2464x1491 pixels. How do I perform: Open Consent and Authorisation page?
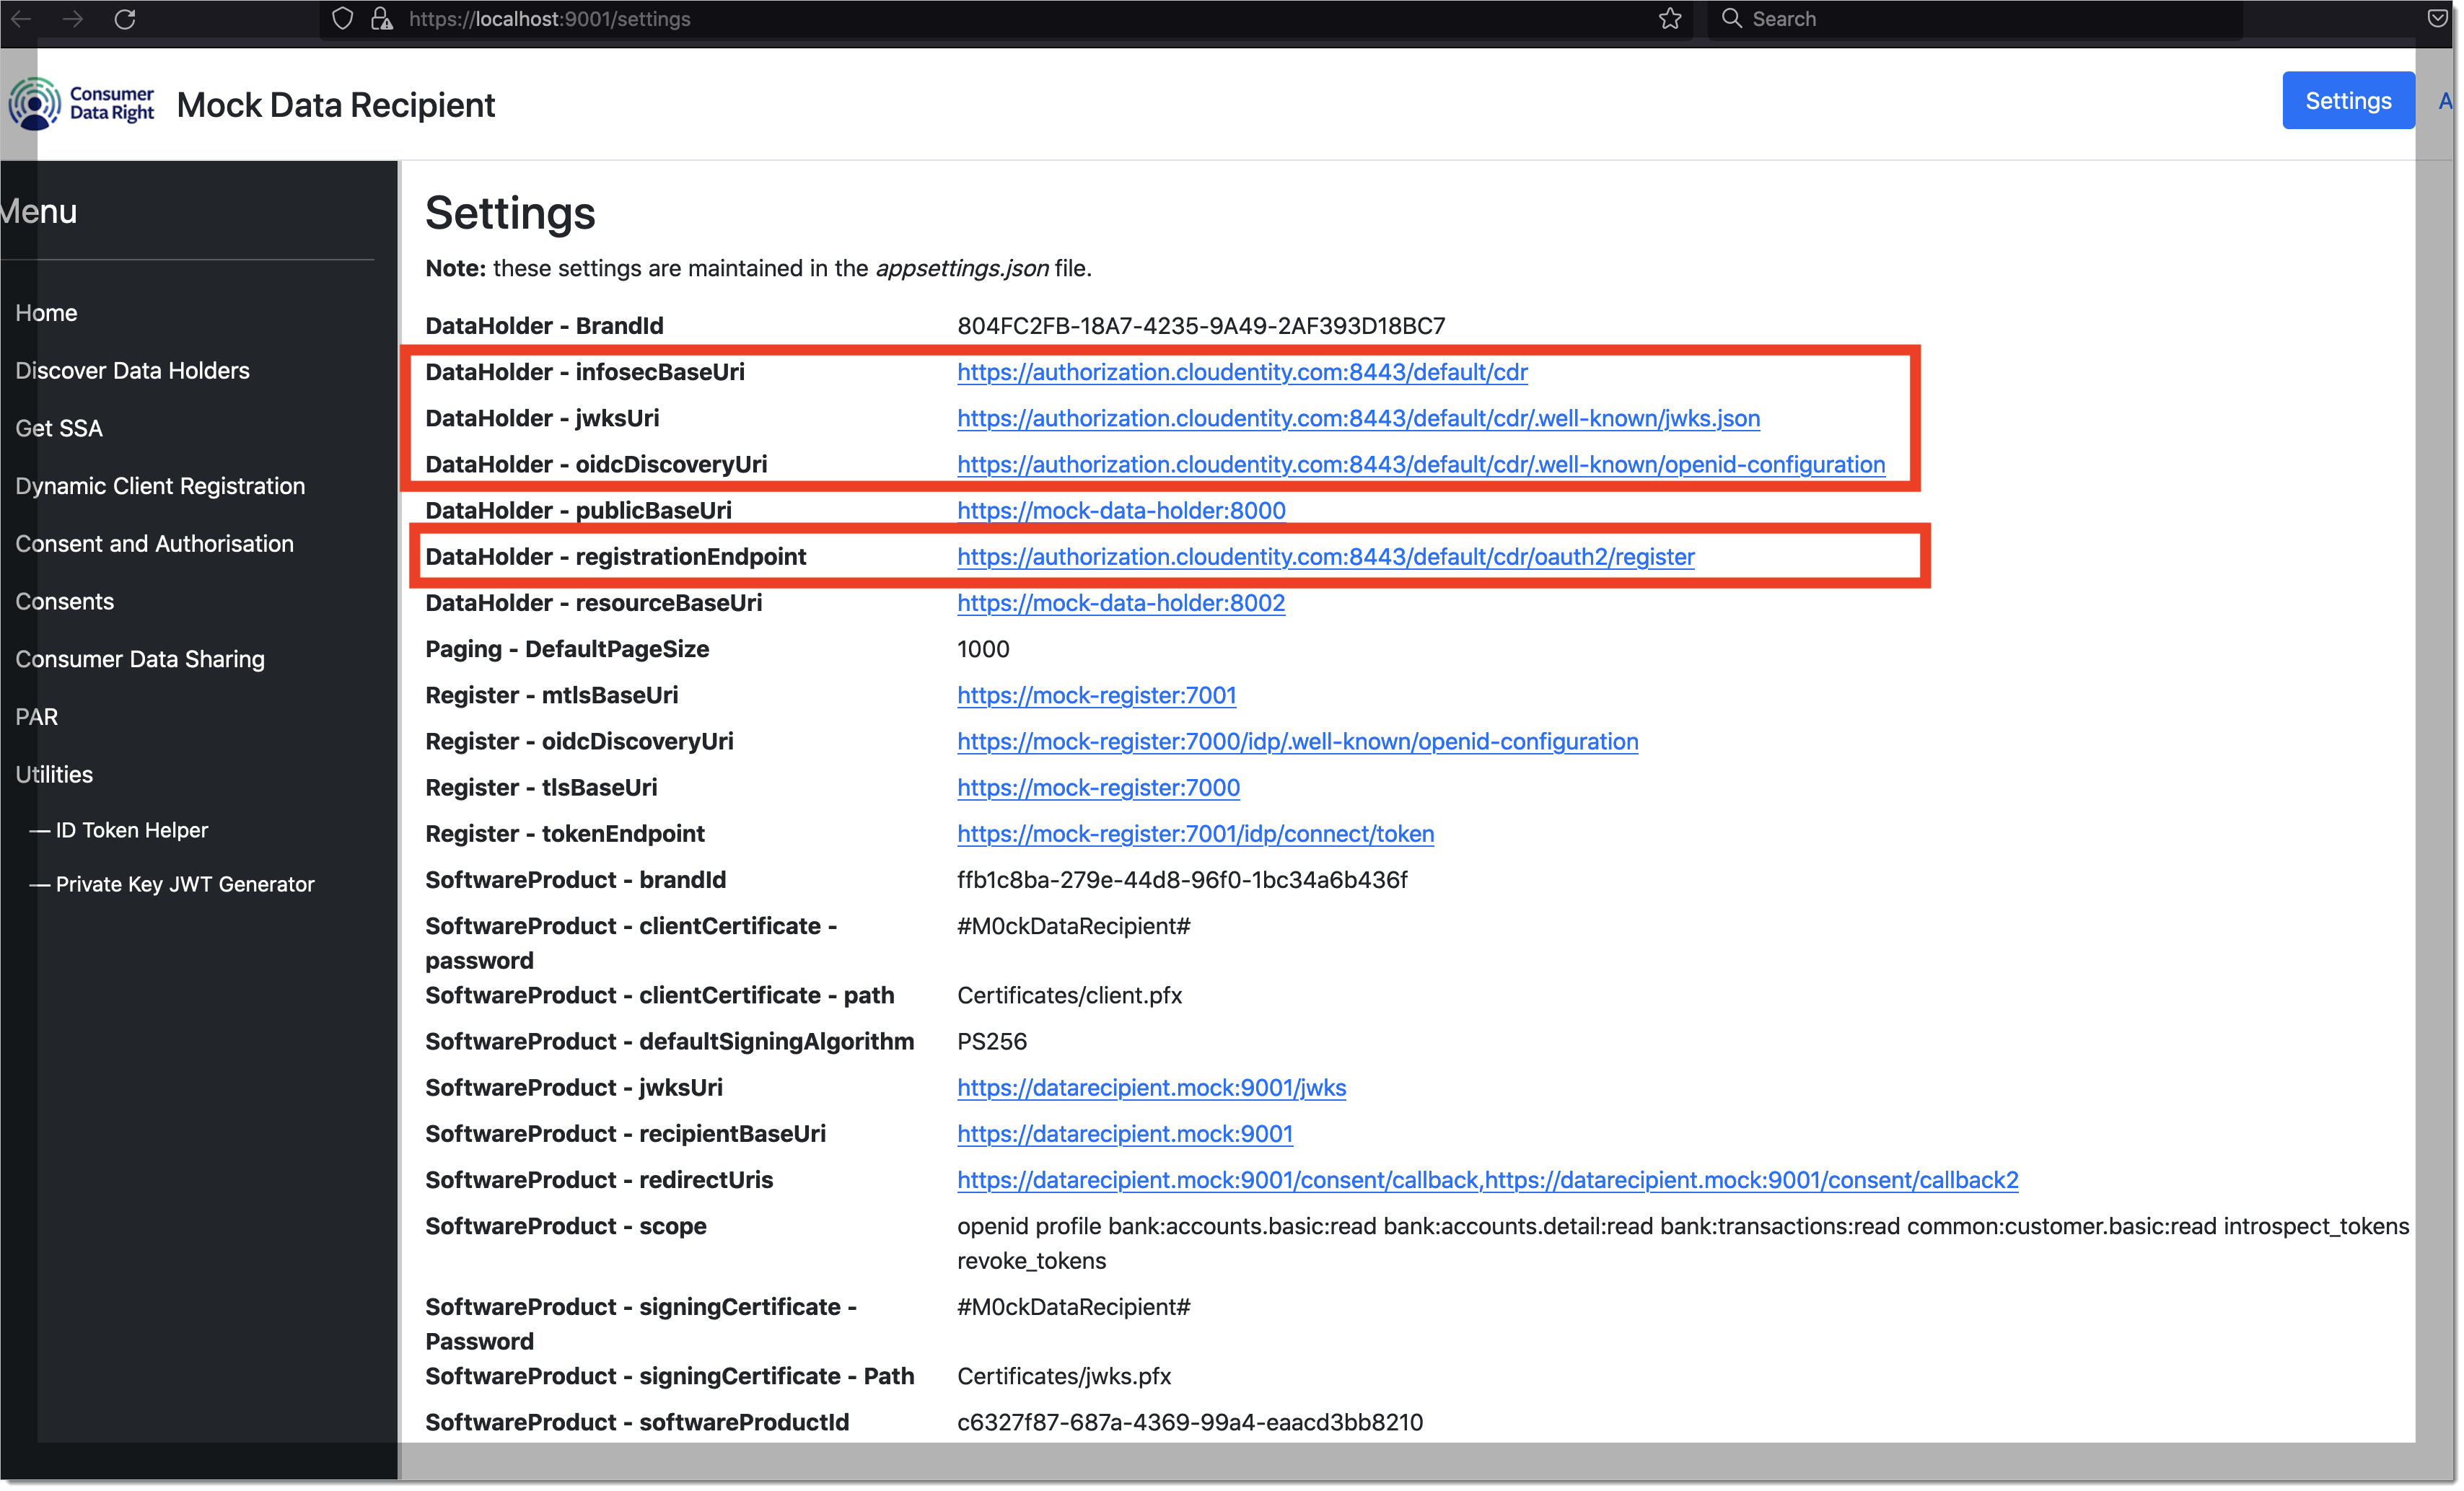pos(155,544)
